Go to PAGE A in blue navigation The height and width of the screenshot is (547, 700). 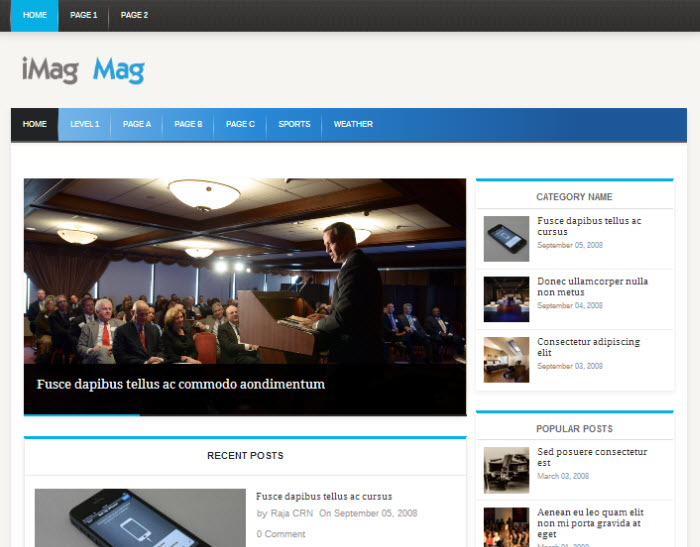[x=137, y=124]
